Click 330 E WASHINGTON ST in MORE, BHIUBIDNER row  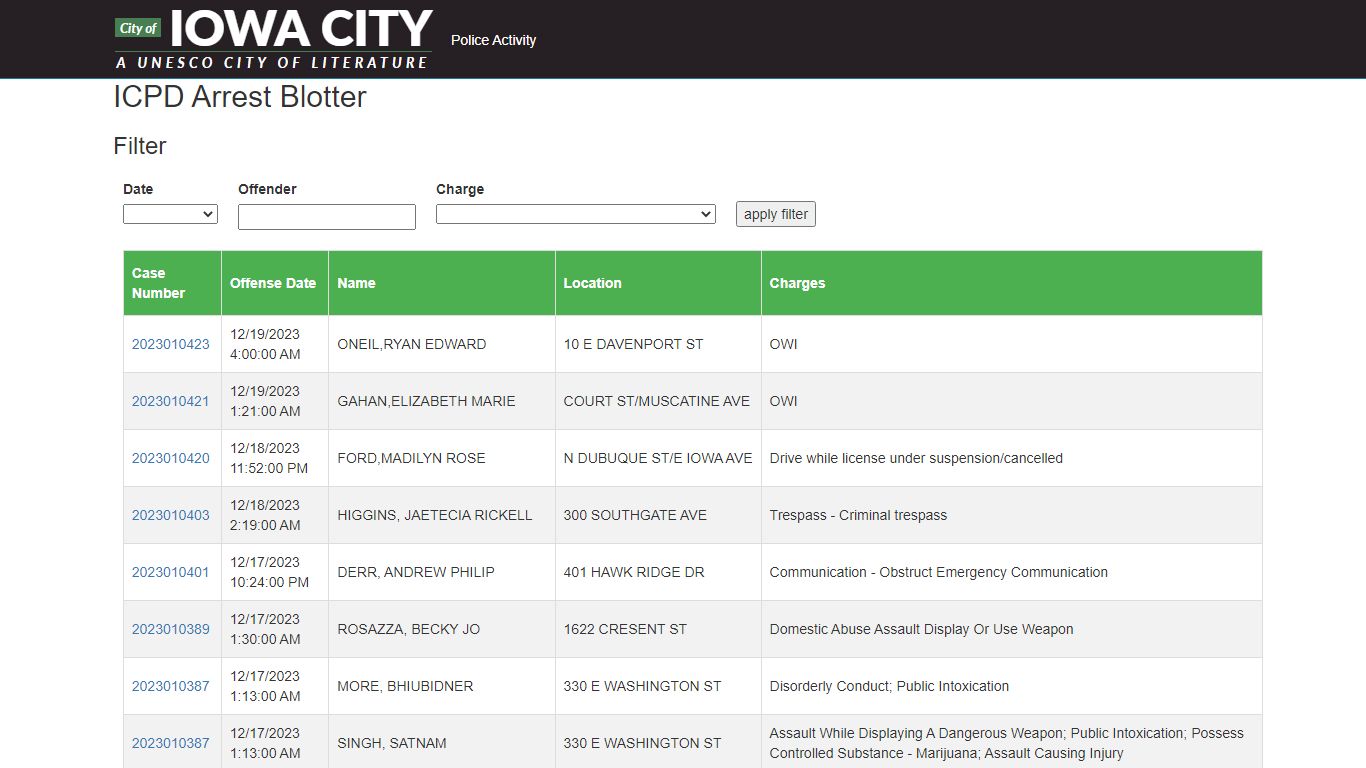[x=642, y=686]
